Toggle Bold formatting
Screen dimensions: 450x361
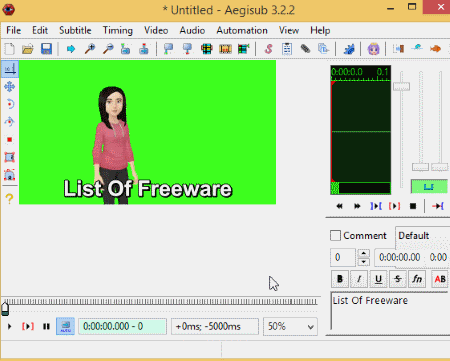(340, 279)
